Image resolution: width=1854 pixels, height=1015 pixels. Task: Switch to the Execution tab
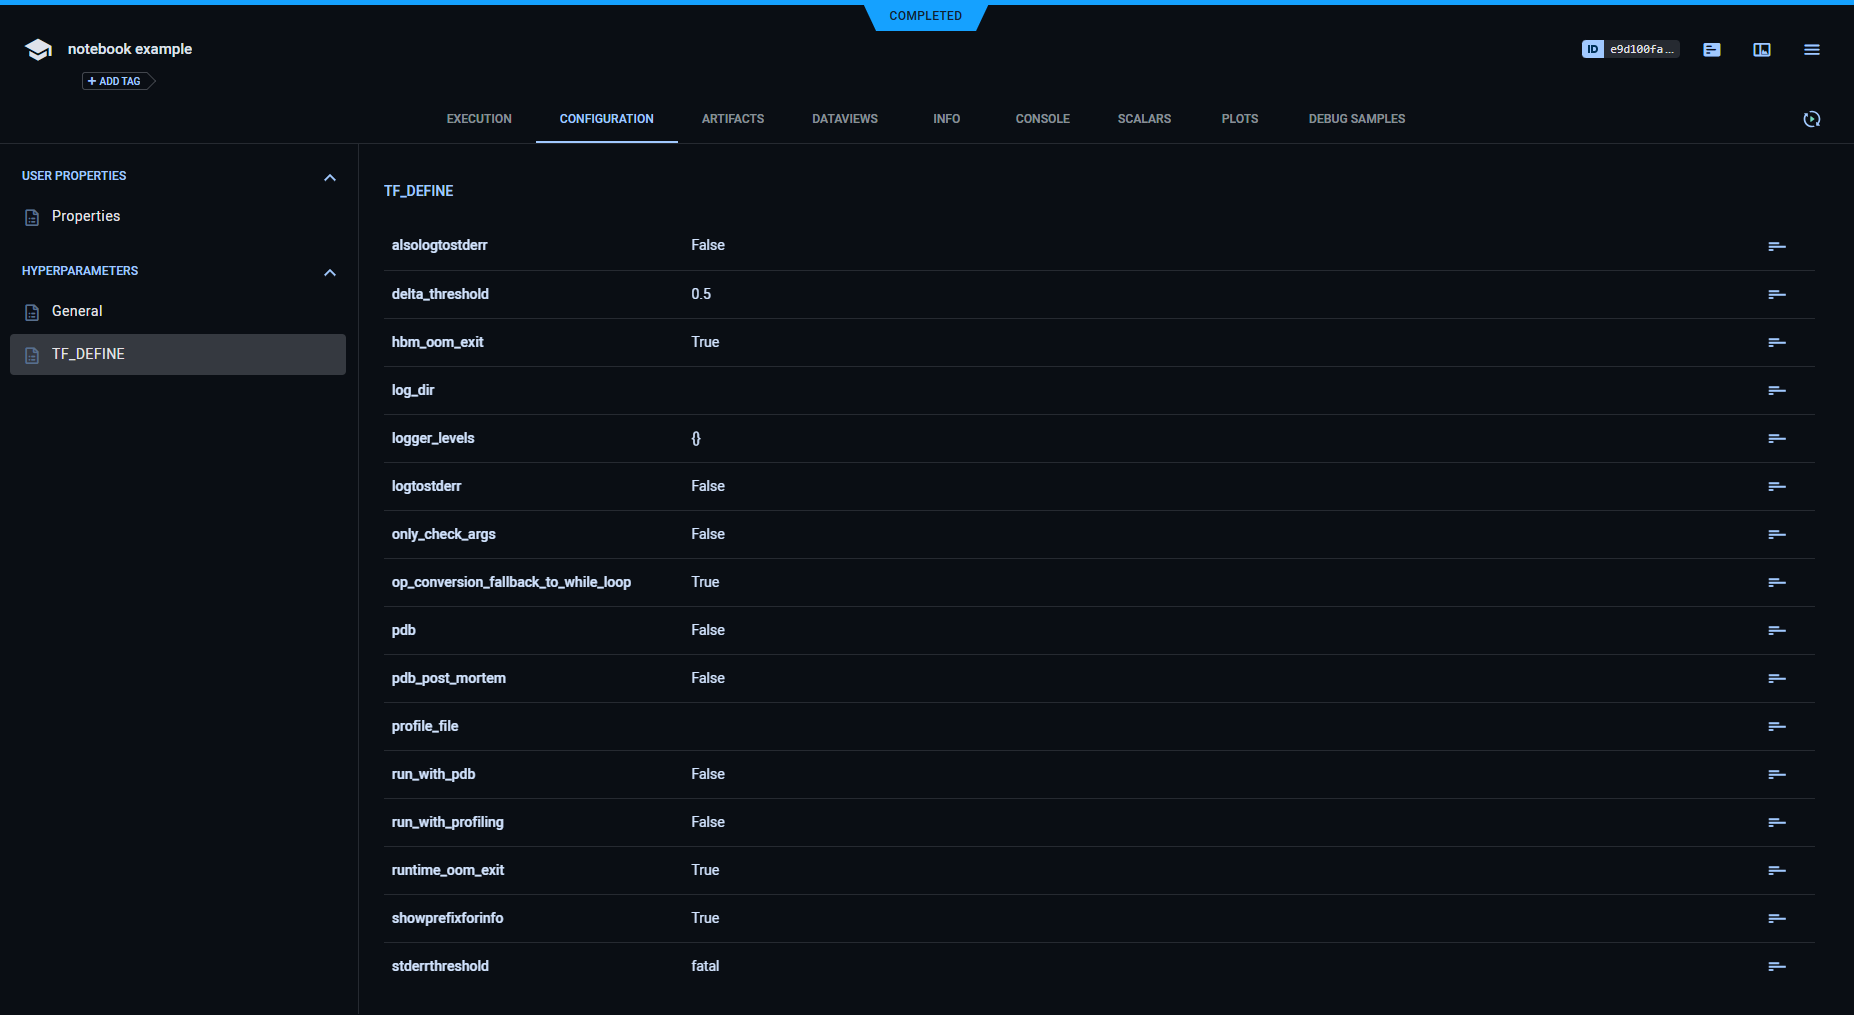(x=479, y=119)
